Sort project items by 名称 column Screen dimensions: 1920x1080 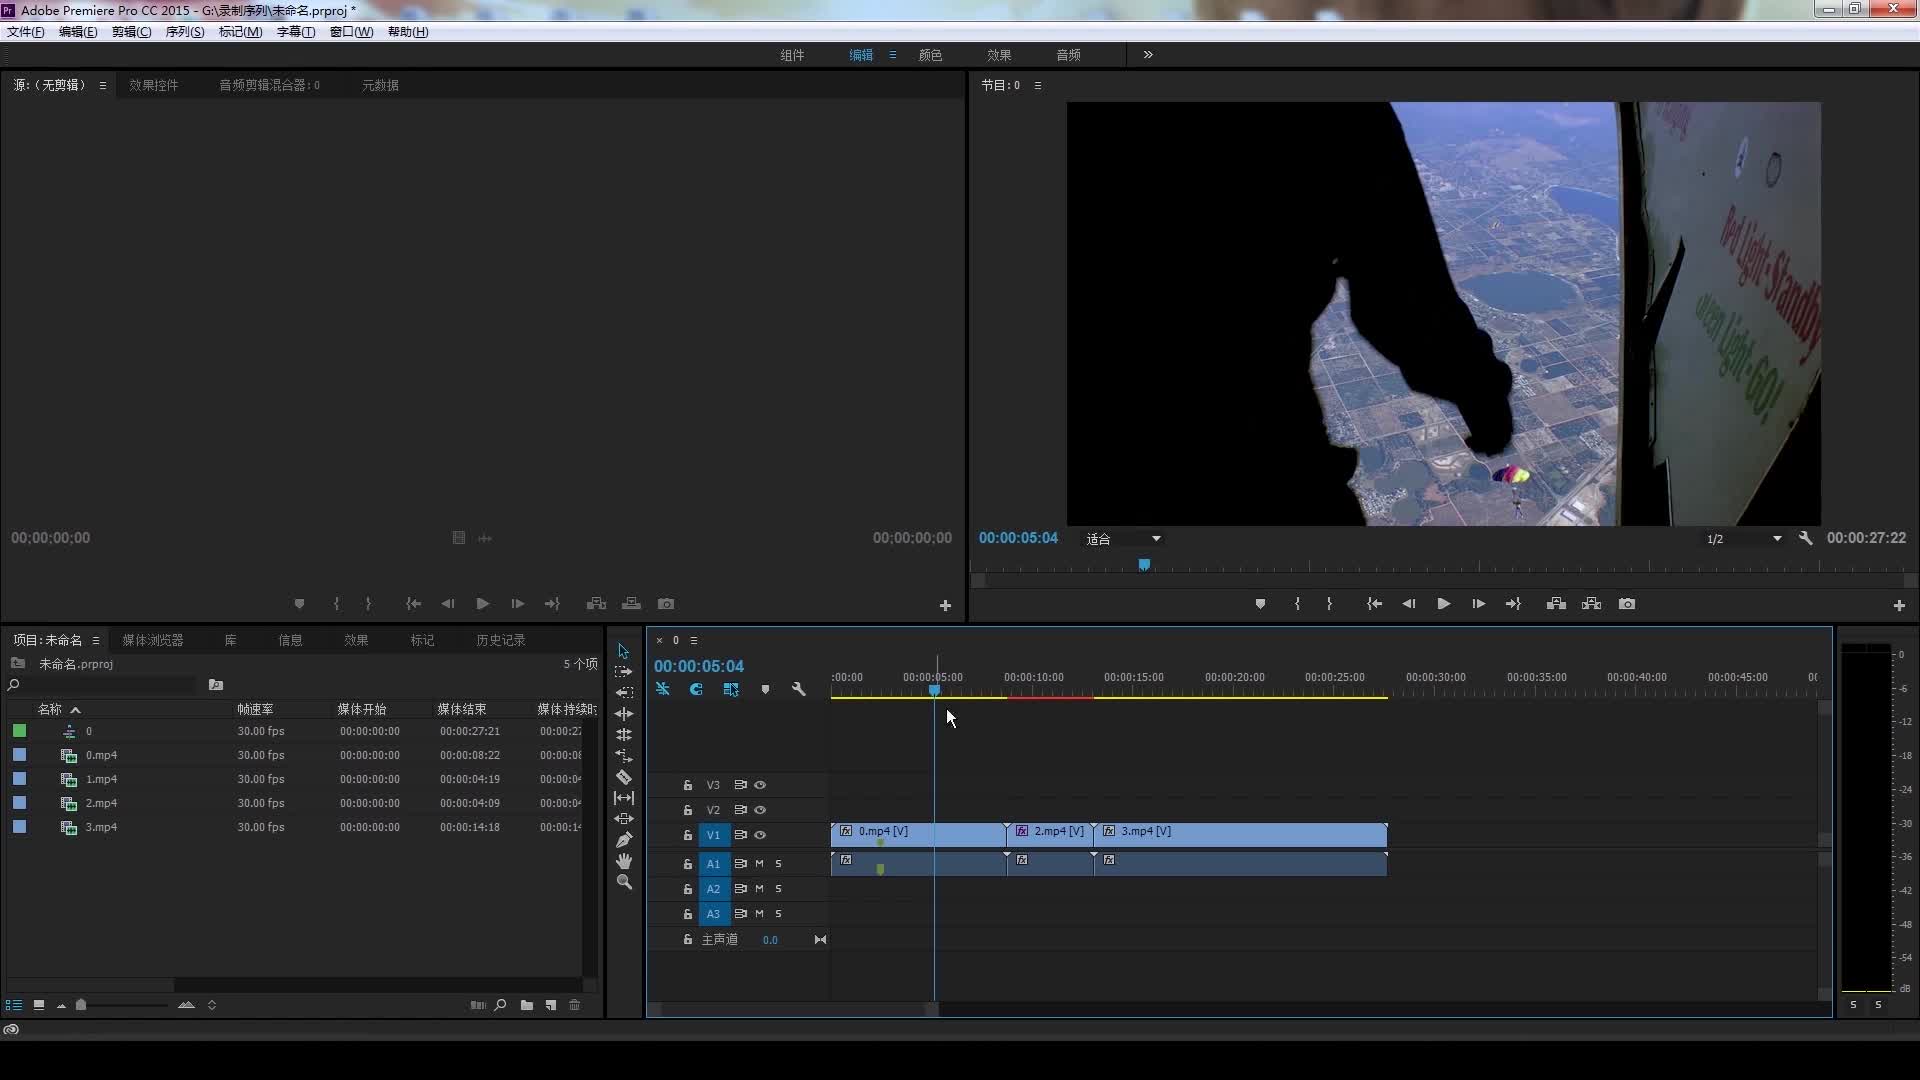pos(49,709)
